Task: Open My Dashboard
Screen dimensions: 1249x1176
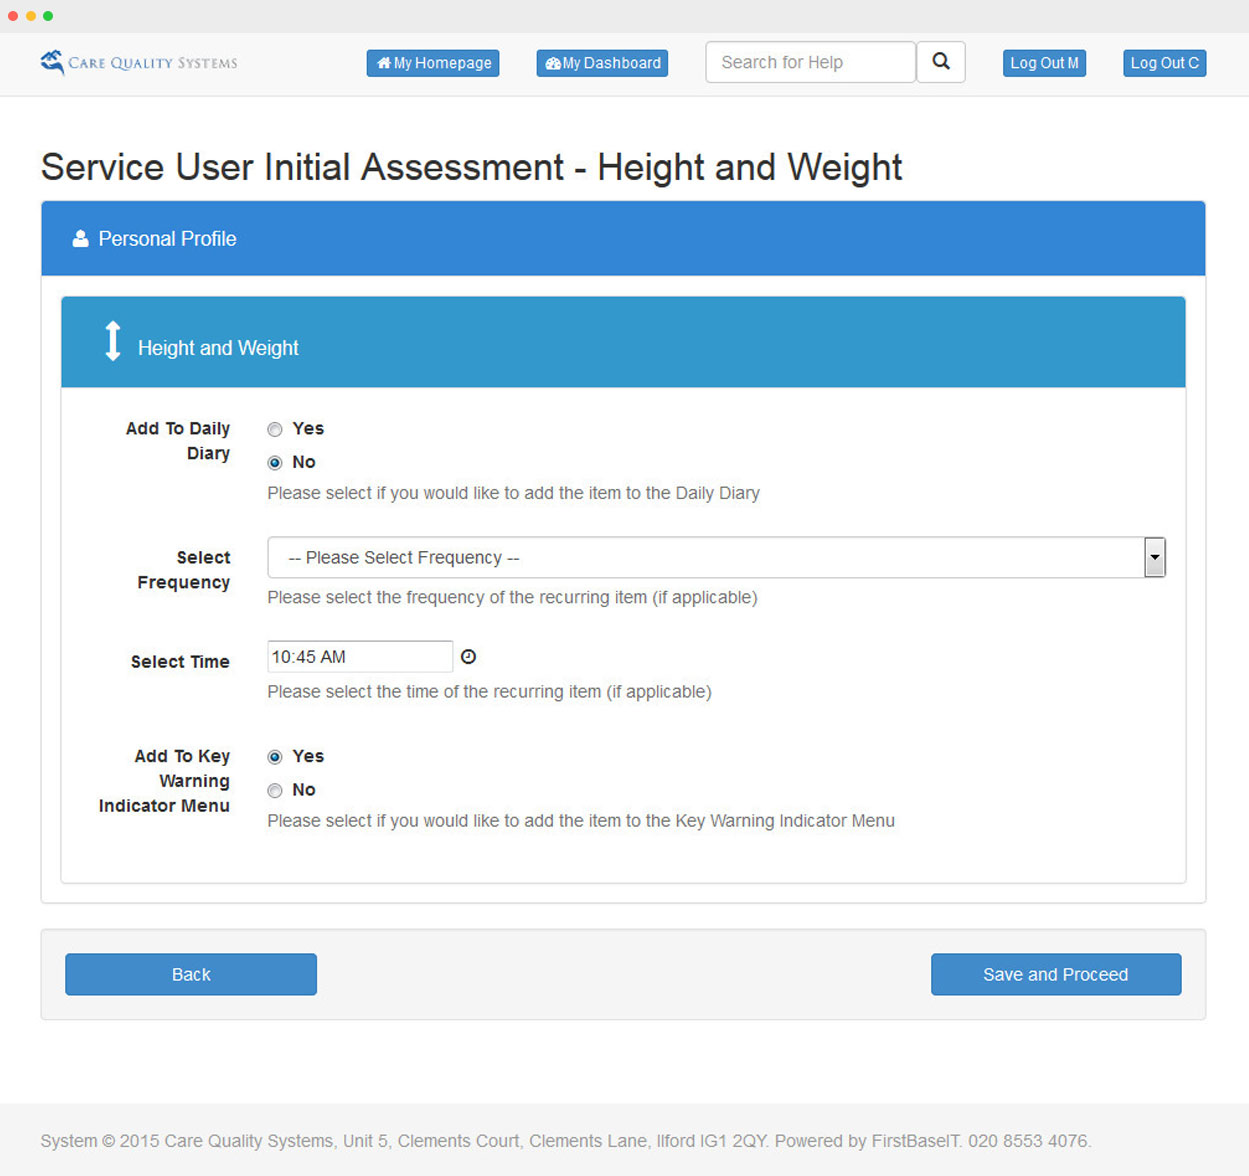Action: [602, 63]
